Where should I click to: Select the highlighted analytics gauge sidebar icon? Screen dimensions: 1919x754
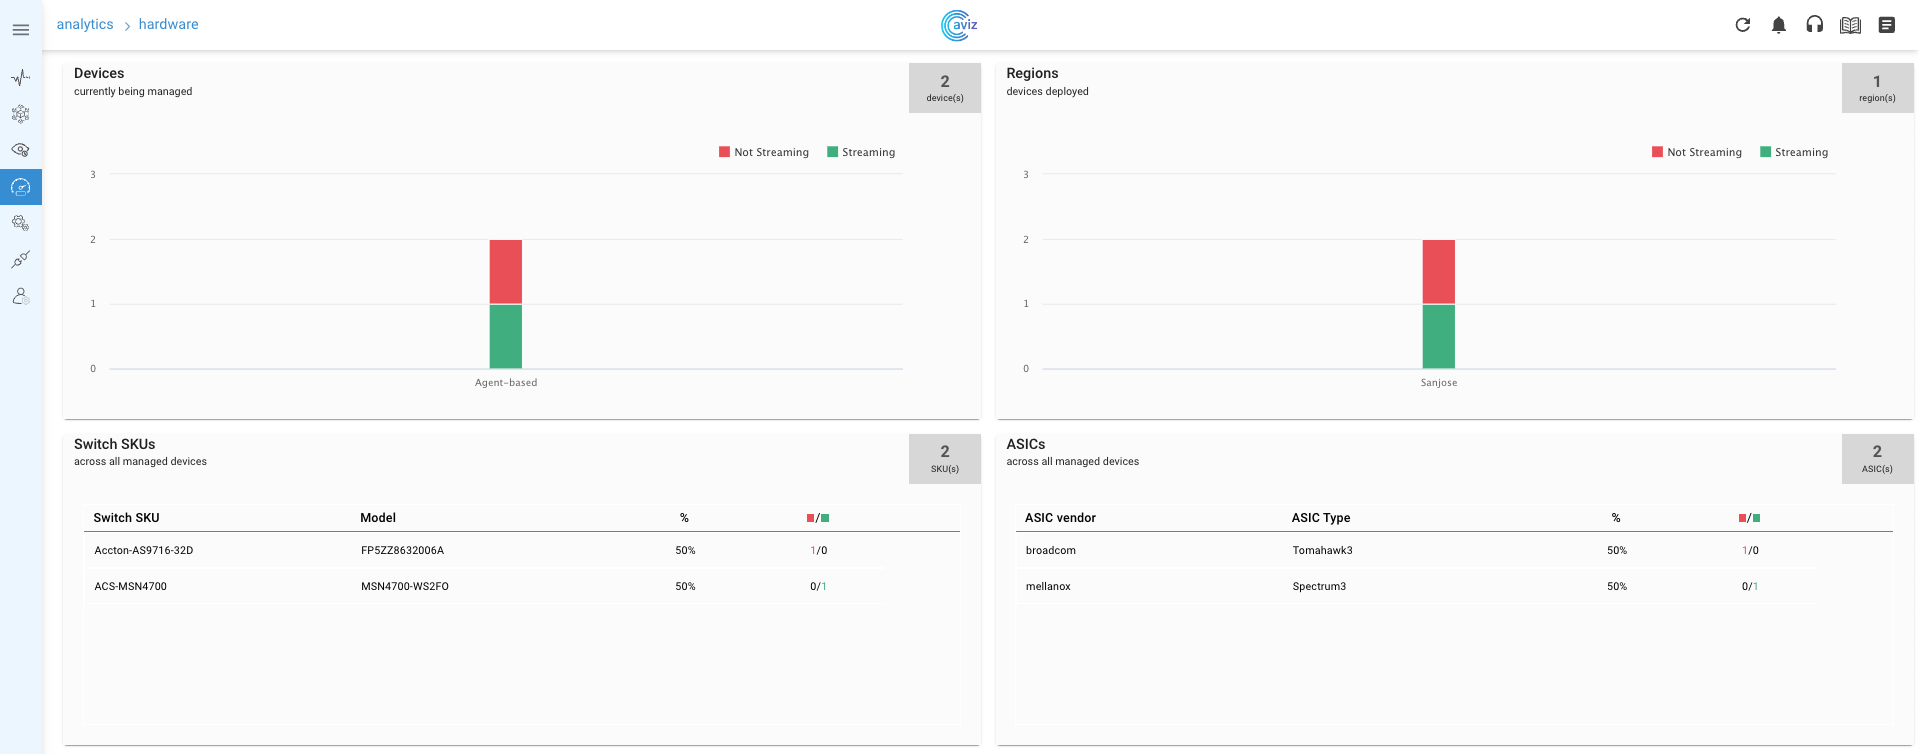point(20,187)
